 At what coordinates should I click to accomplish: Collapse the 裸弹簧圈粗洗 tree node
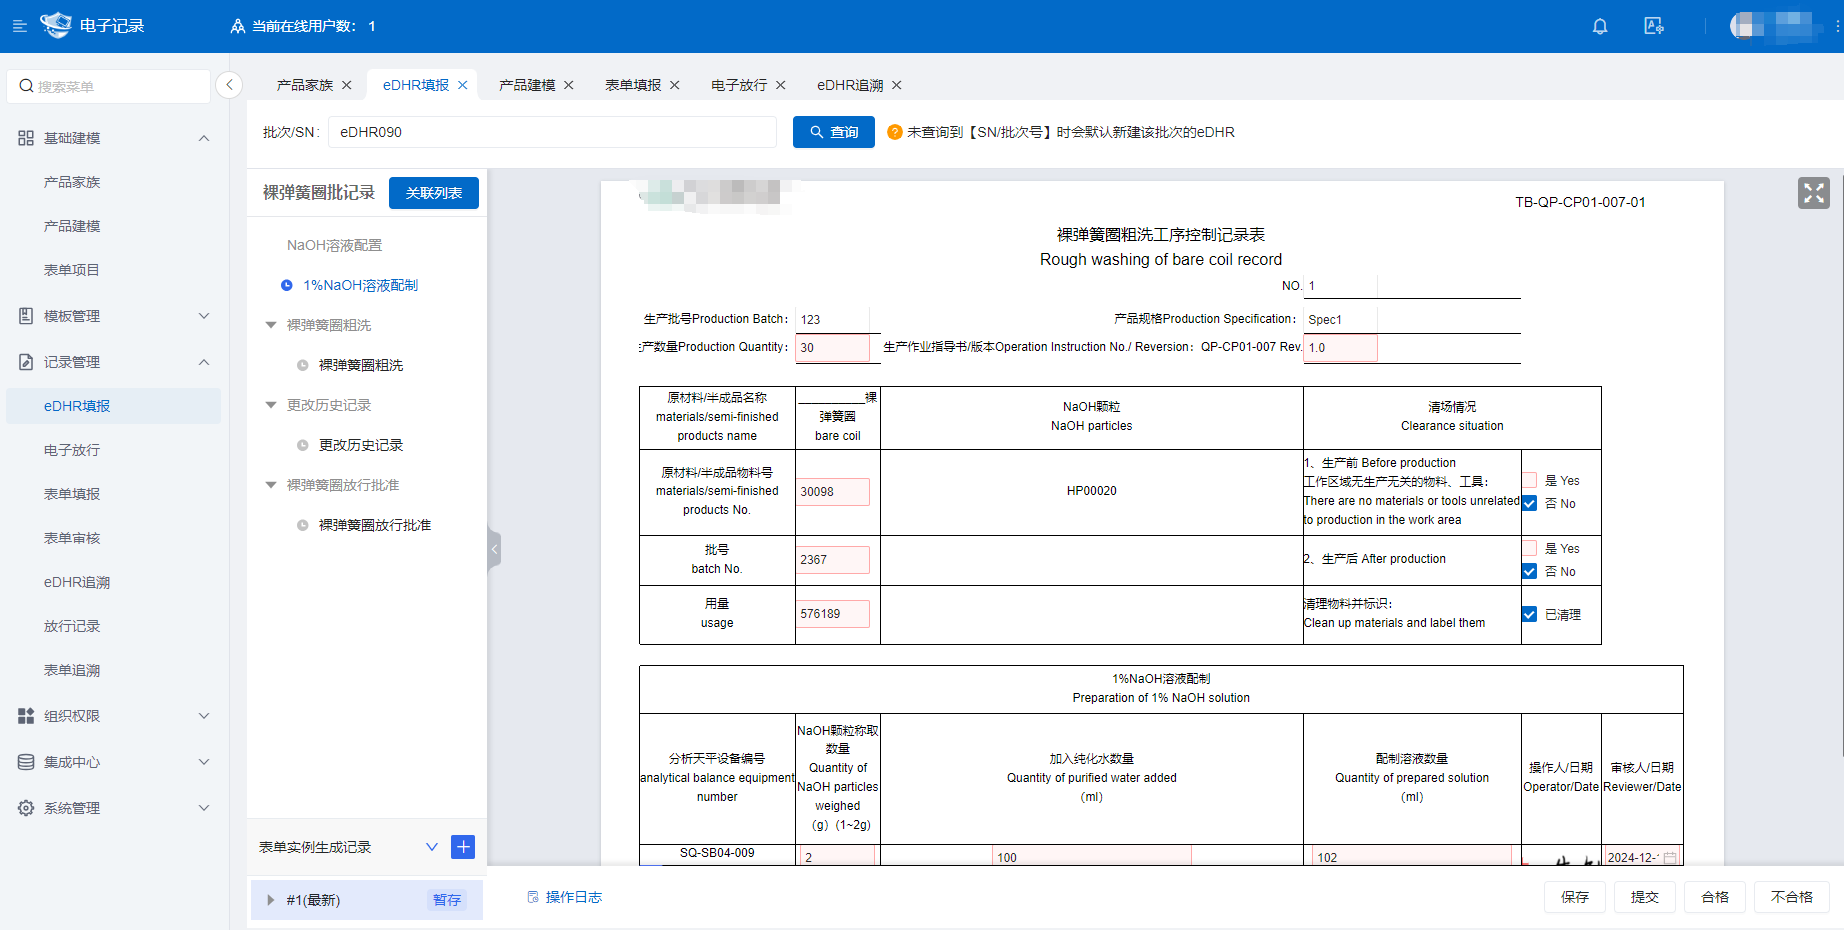pyautogui.click(x=271, y=325)
